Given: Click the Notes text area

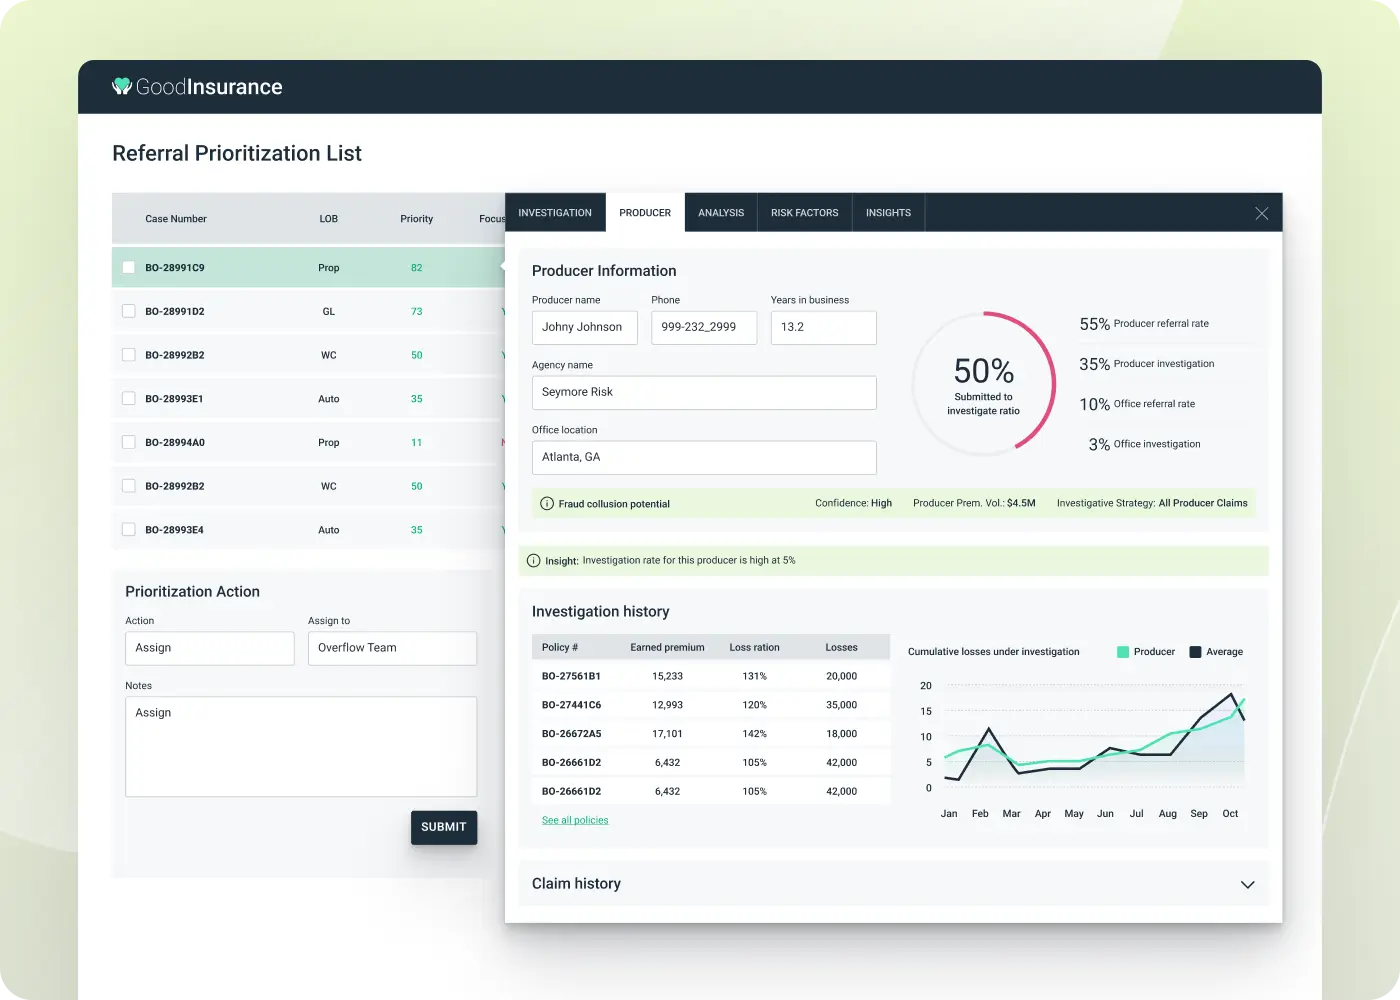Looking at the screenshot, I should click(x=300, y=746).
